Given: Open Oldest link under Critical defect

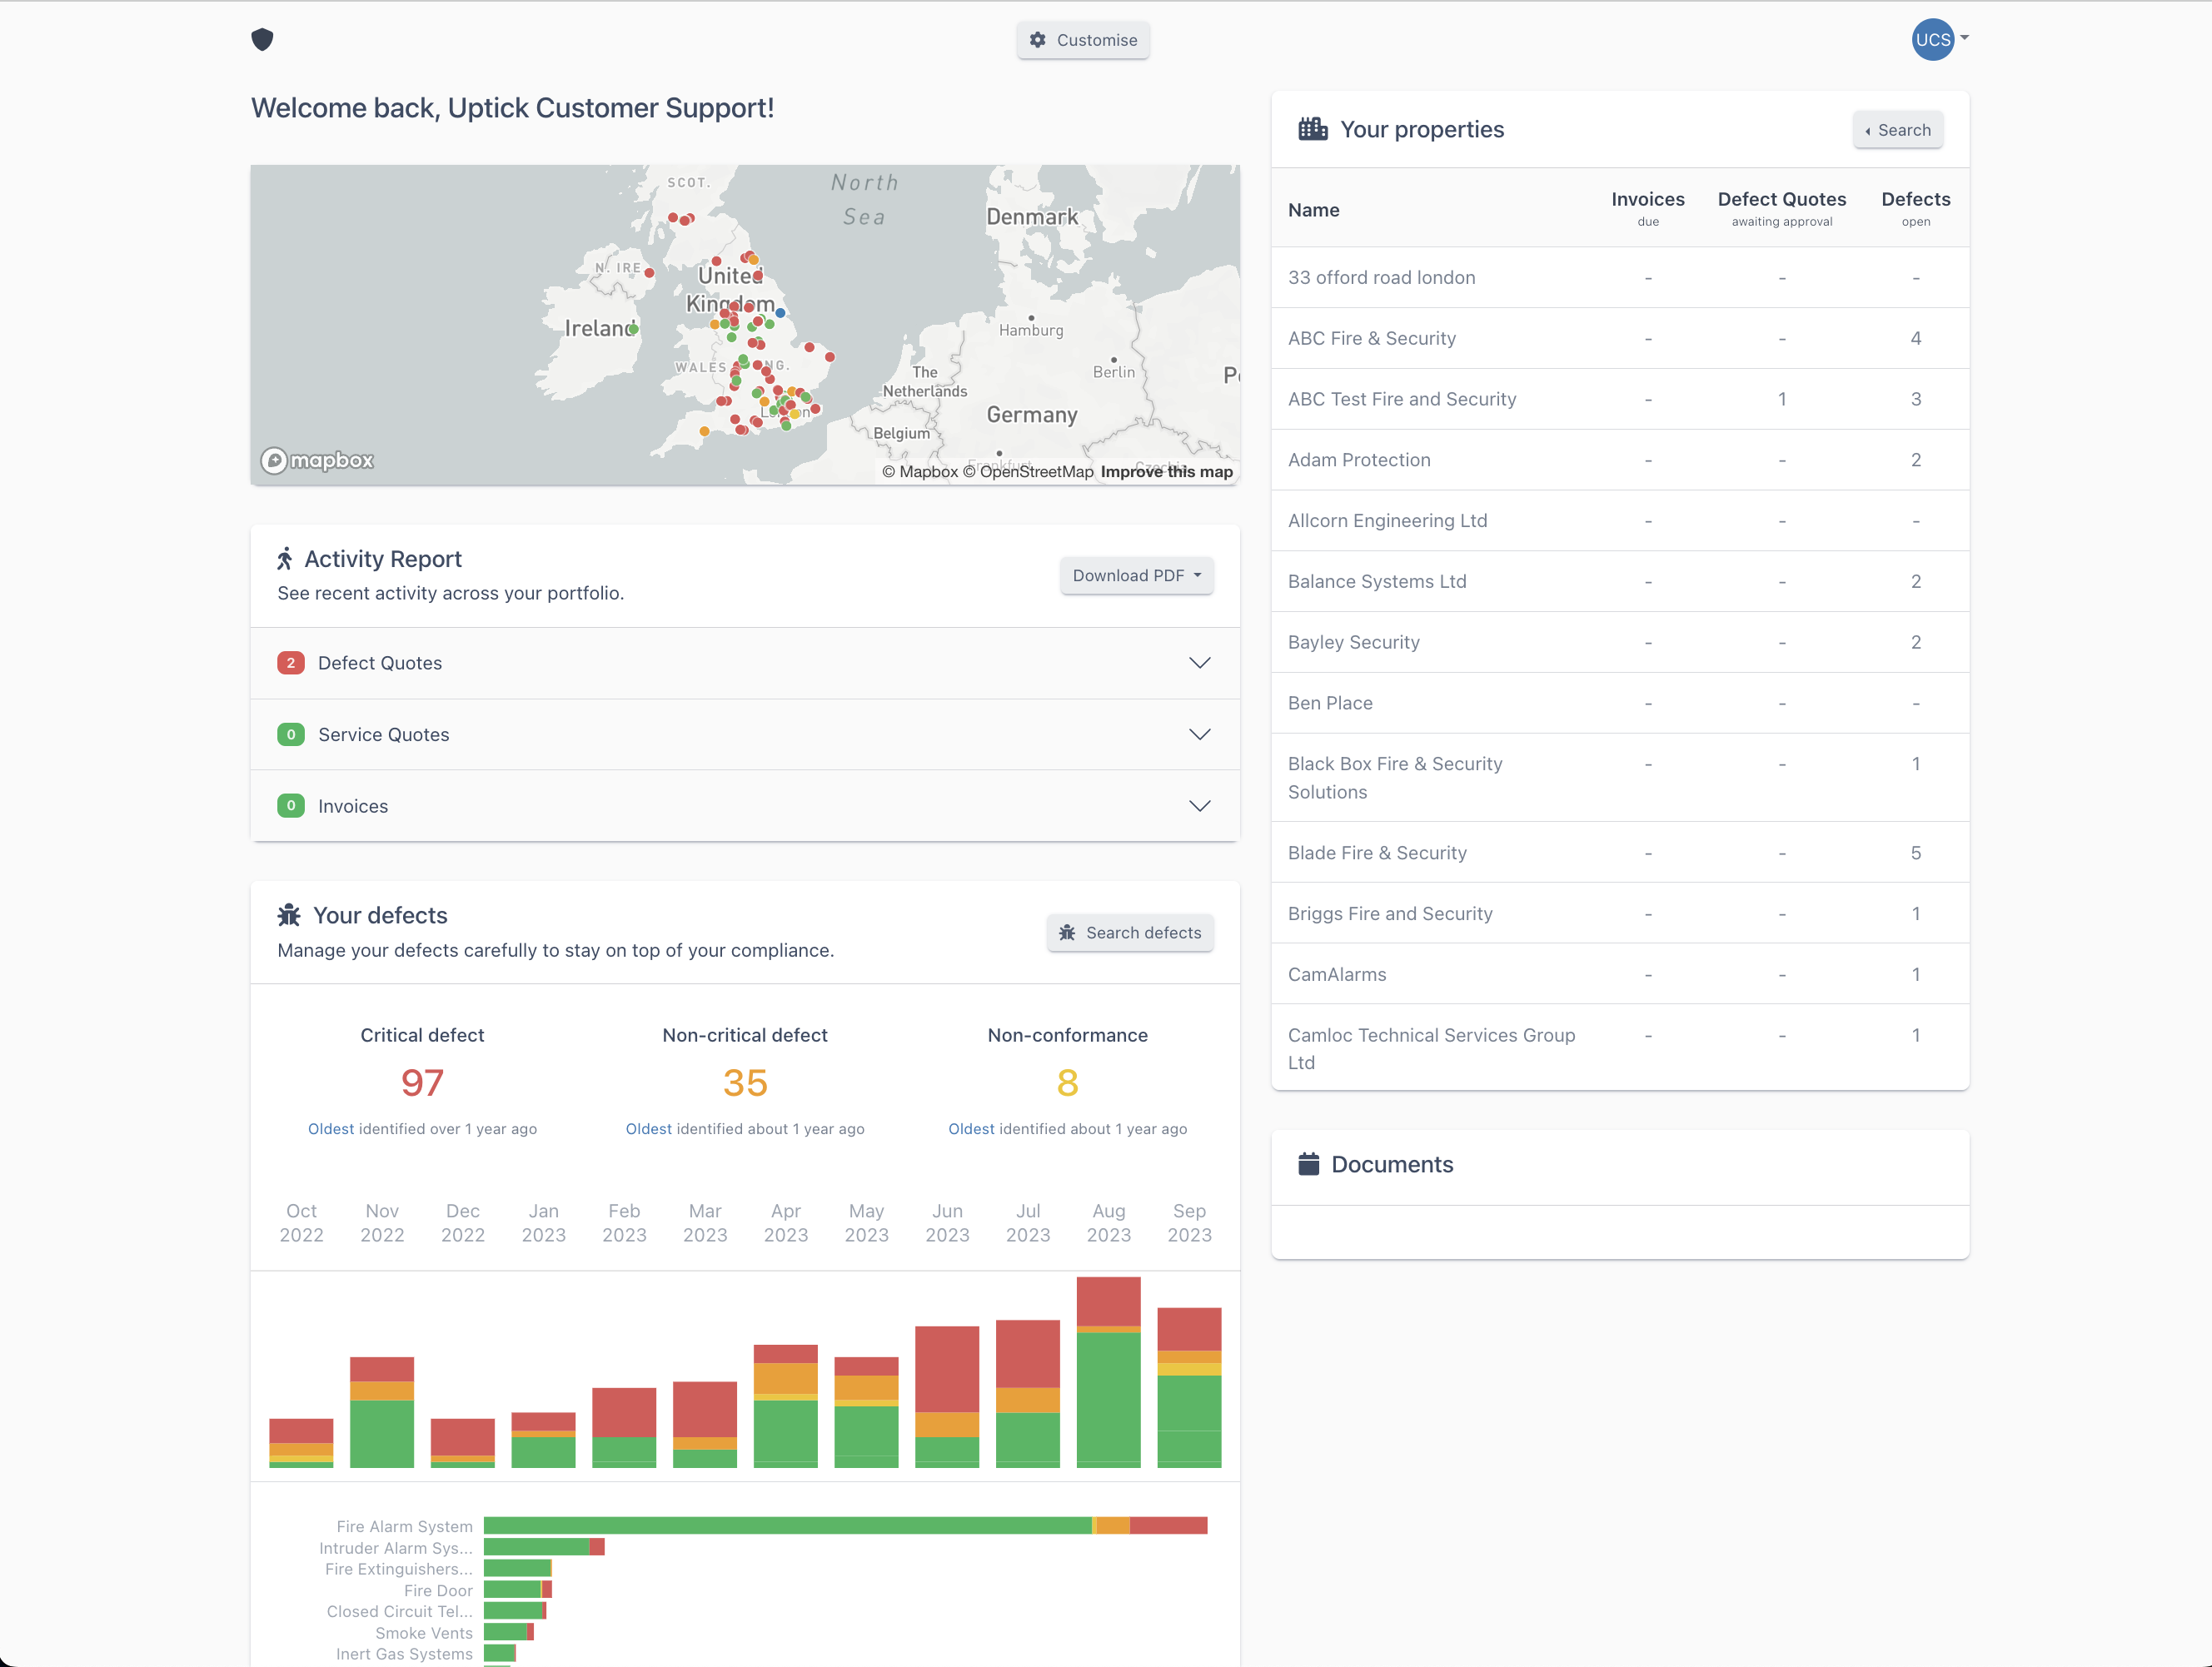Looking at the screenshot, I should click(x=331, y=1128).
